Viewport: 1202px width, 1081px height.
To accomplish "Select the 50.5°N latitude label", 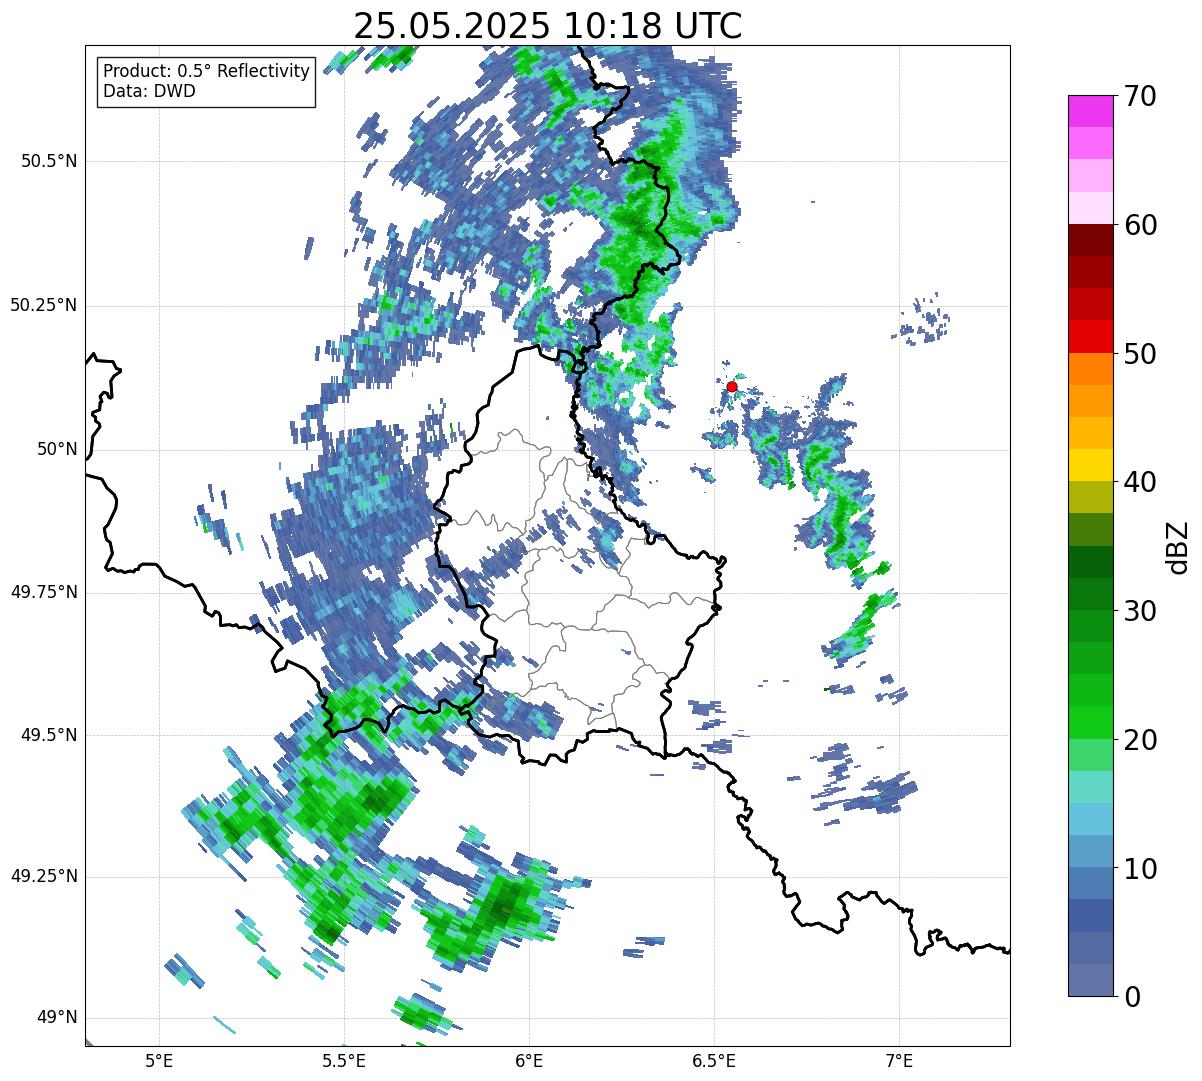I will pyautogui.click(x=49, y=161).
